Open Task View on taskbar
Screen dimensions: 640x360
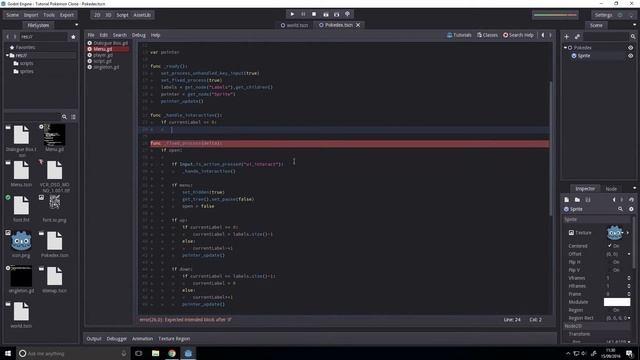[x=139, y=353]
